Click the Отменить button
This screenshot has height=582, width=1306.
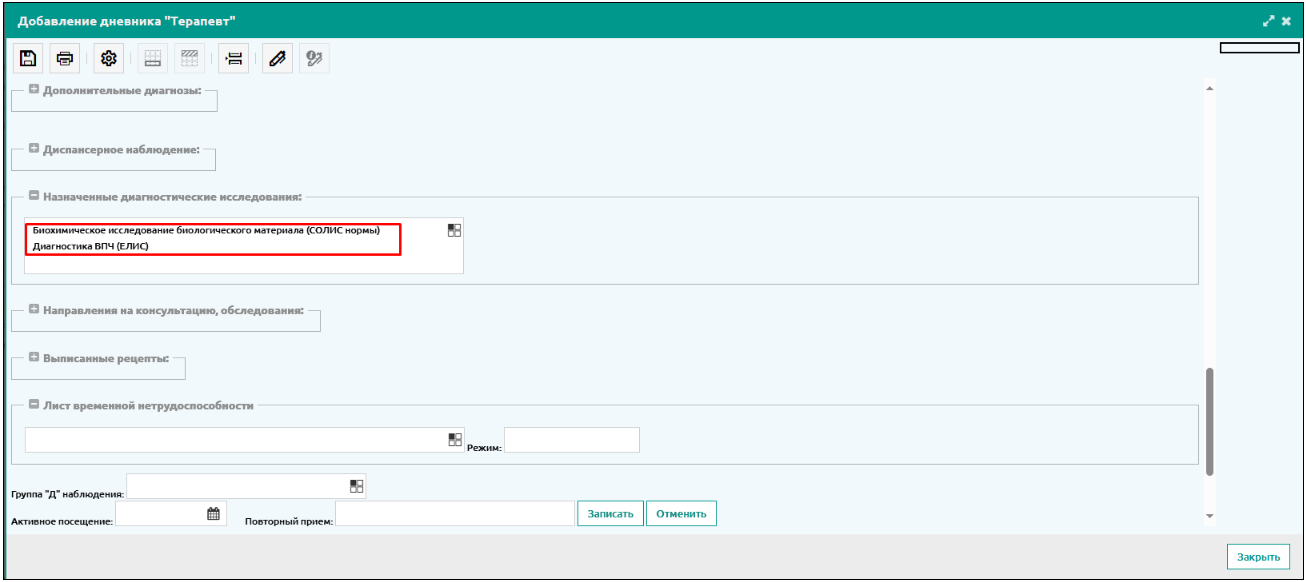(681, 514)
